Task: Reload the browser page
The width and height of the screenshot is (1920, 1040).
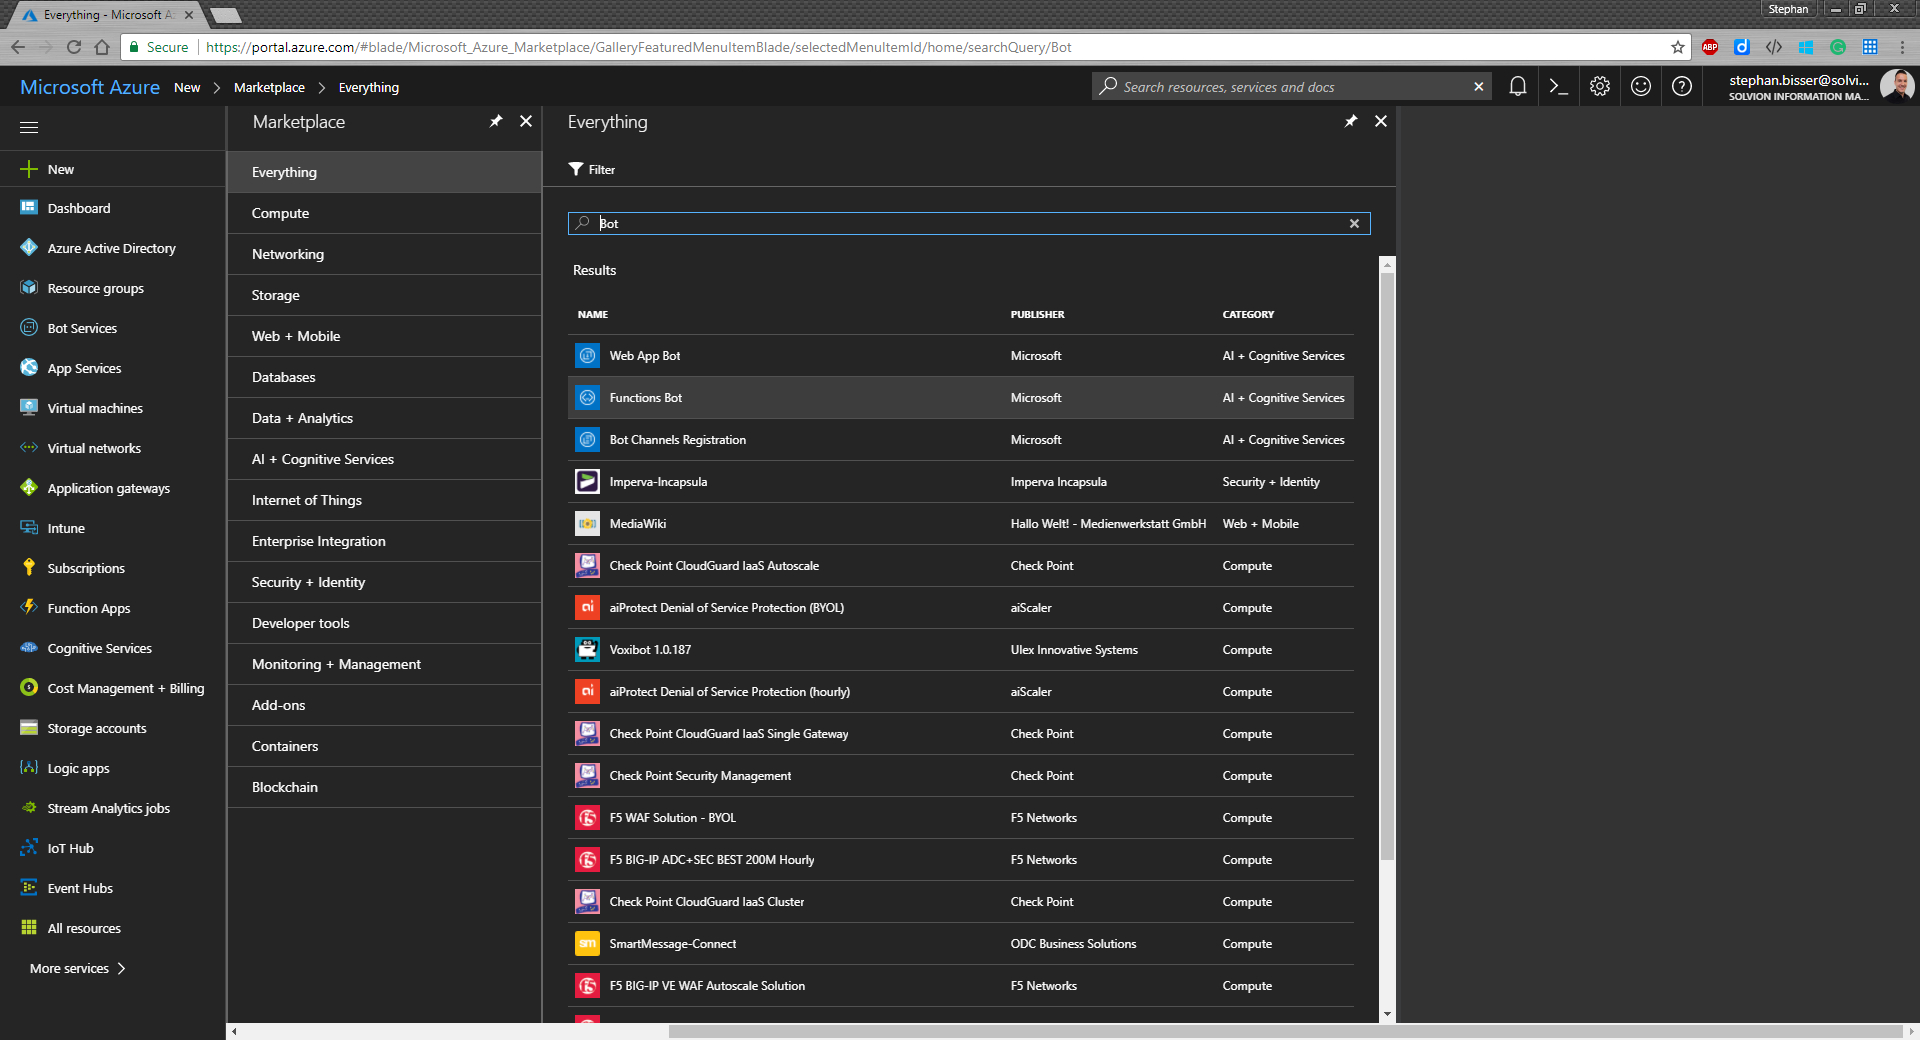Action: point(73,47)
